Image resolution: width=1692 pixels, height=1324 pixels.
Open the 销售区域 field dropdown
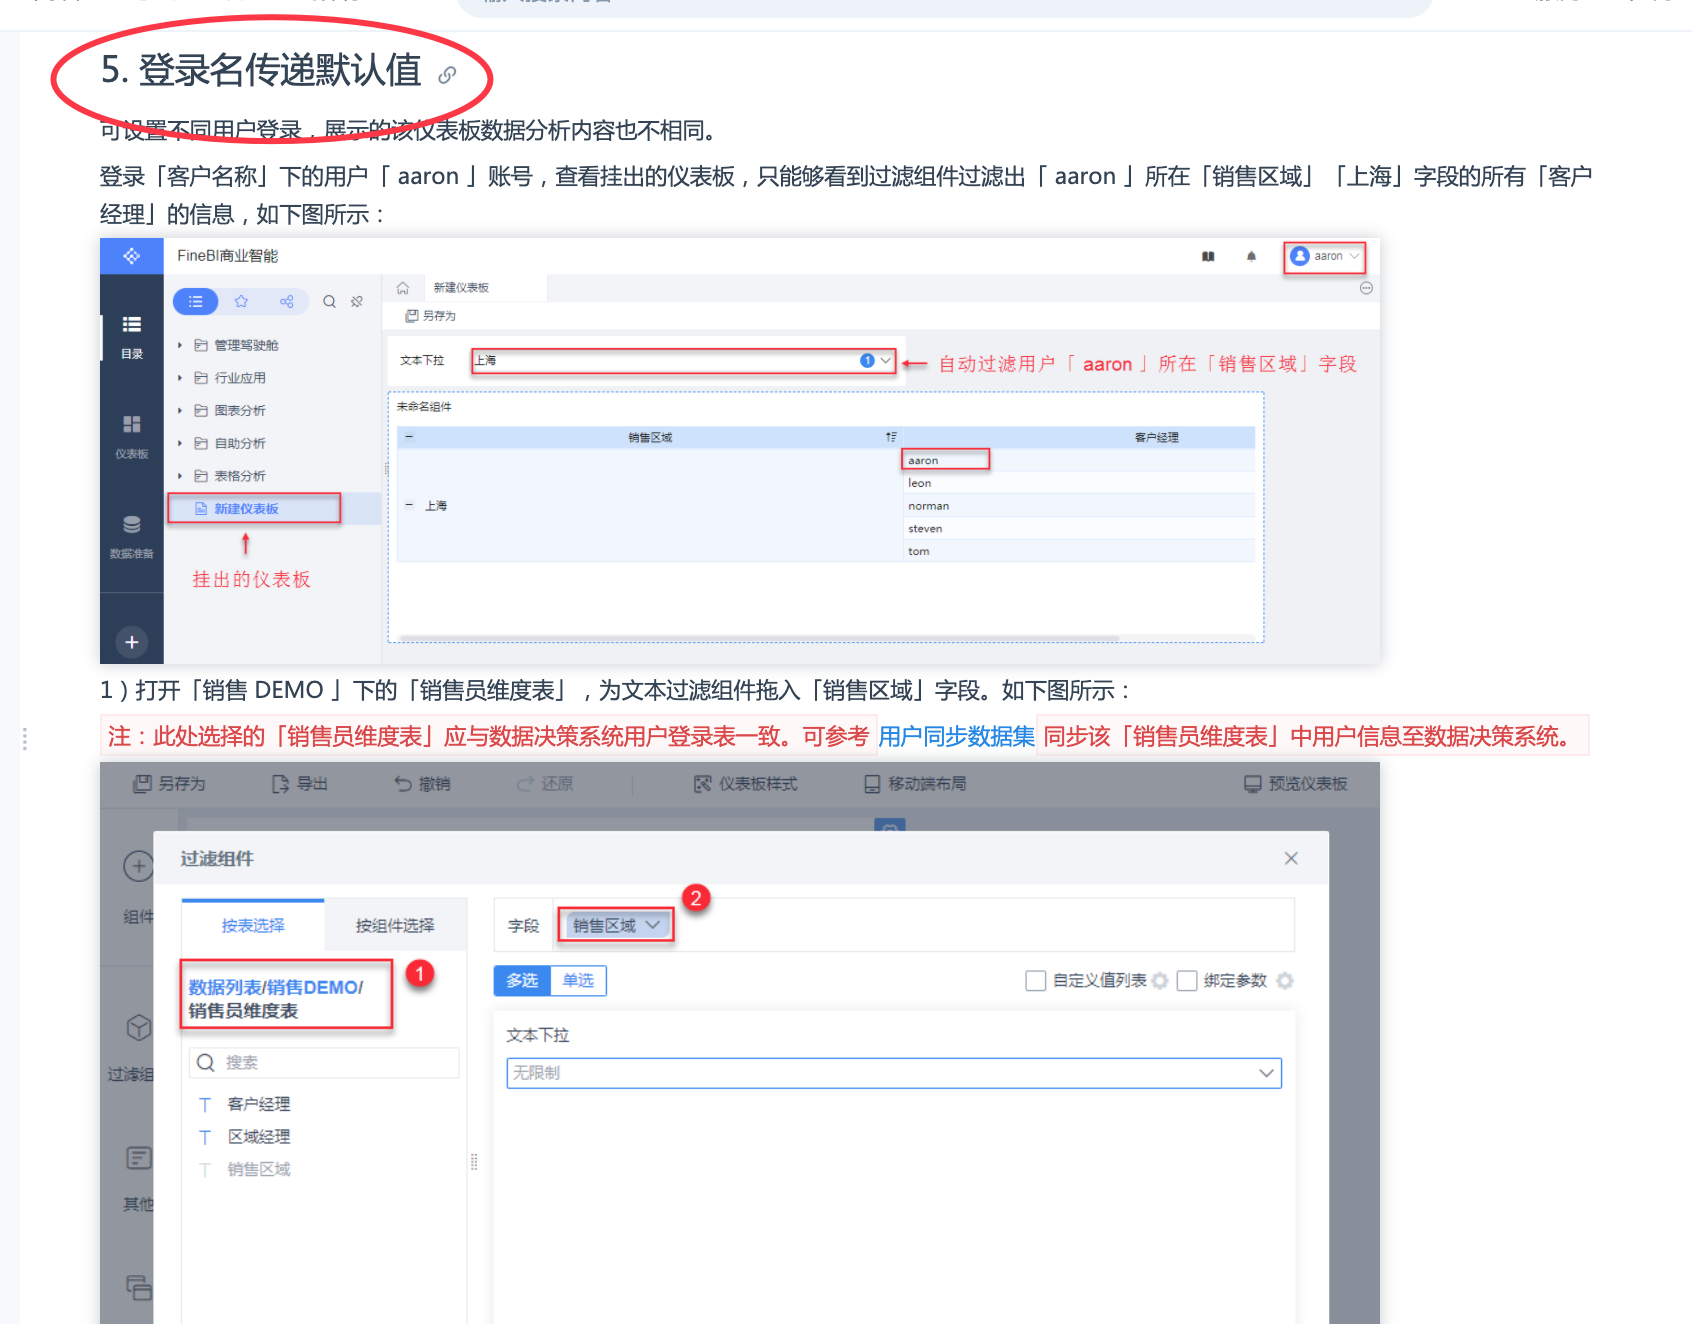tap(616, 925)
